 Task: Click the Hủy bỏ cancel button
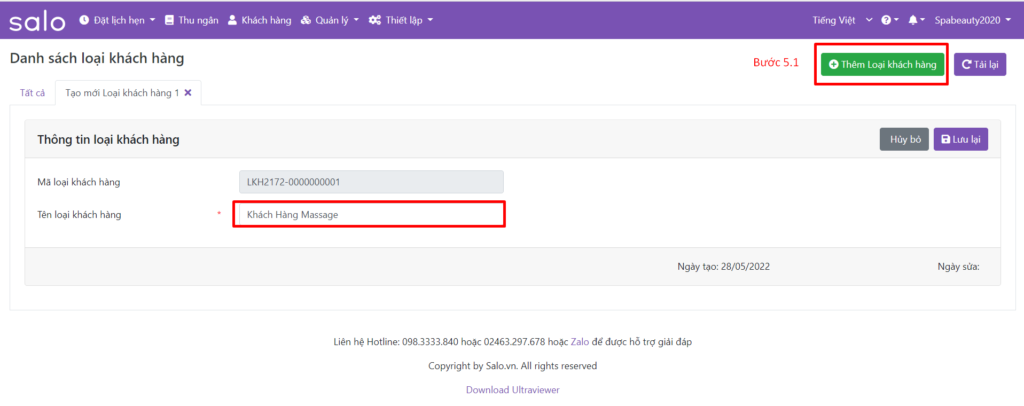tap(904, 140)
